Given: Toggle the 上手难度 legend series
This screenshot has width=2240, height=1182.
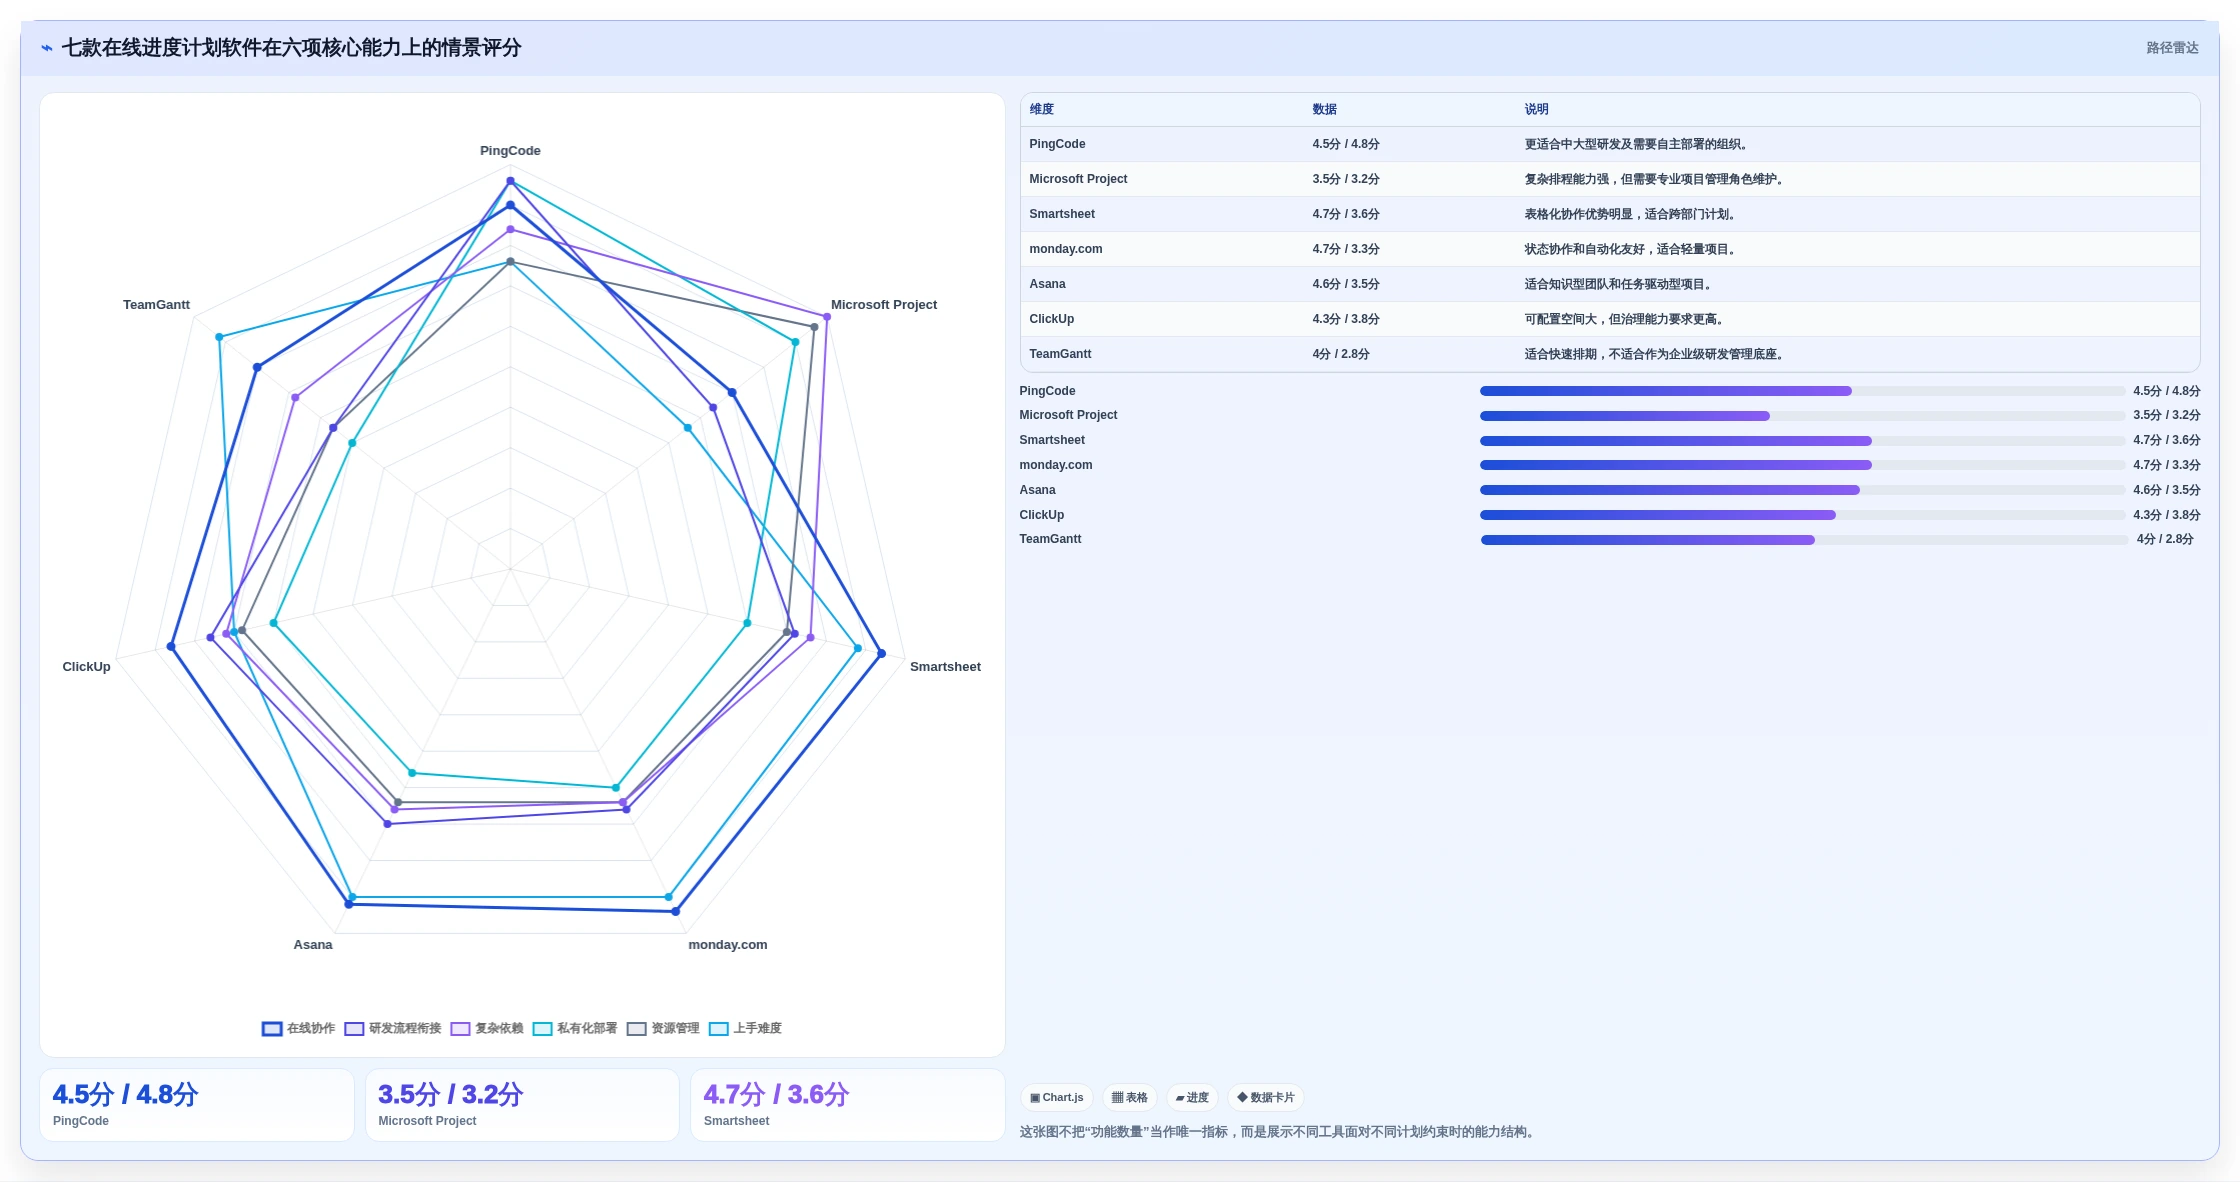Looking at the screenshot, I should 744,1028.
